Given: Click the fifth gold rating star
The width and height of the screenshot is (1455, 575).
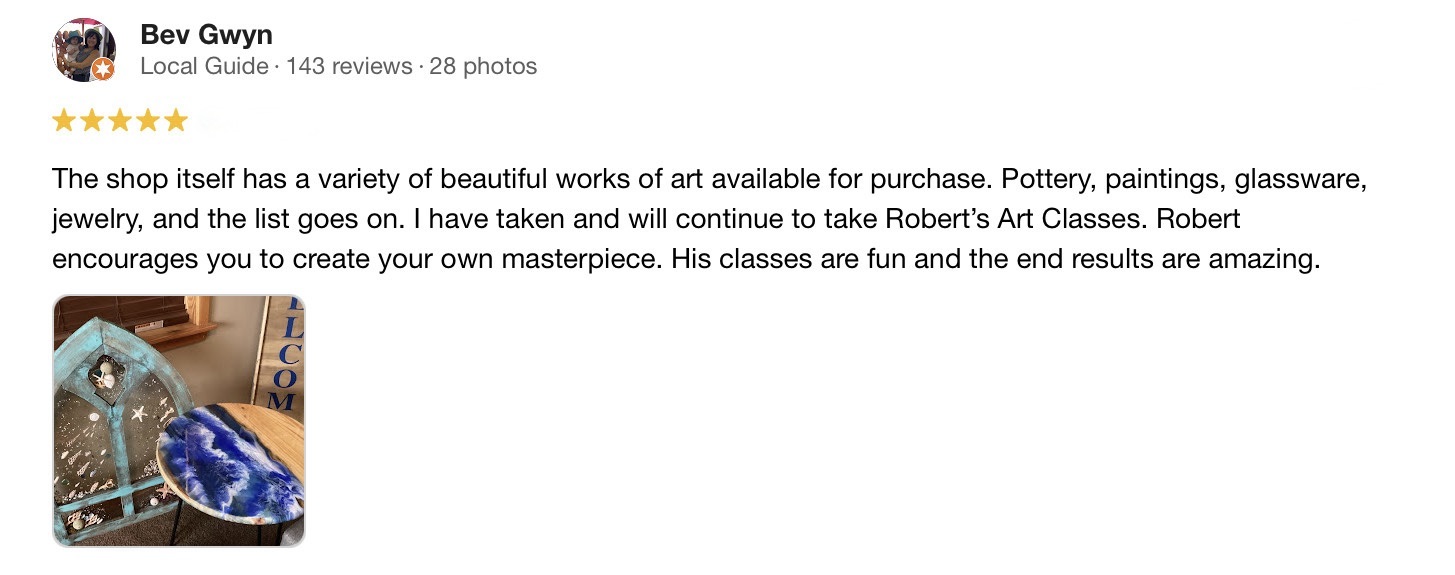Looking at the screenshot, I should (176, 121).
